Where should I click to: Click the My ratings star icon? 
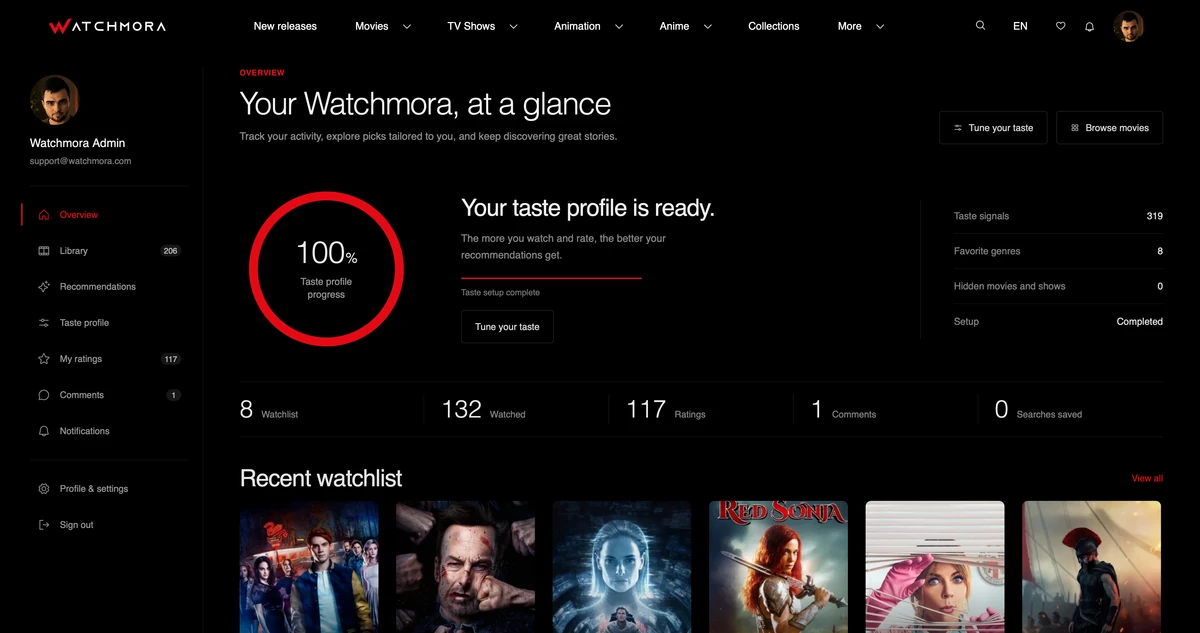44,359
